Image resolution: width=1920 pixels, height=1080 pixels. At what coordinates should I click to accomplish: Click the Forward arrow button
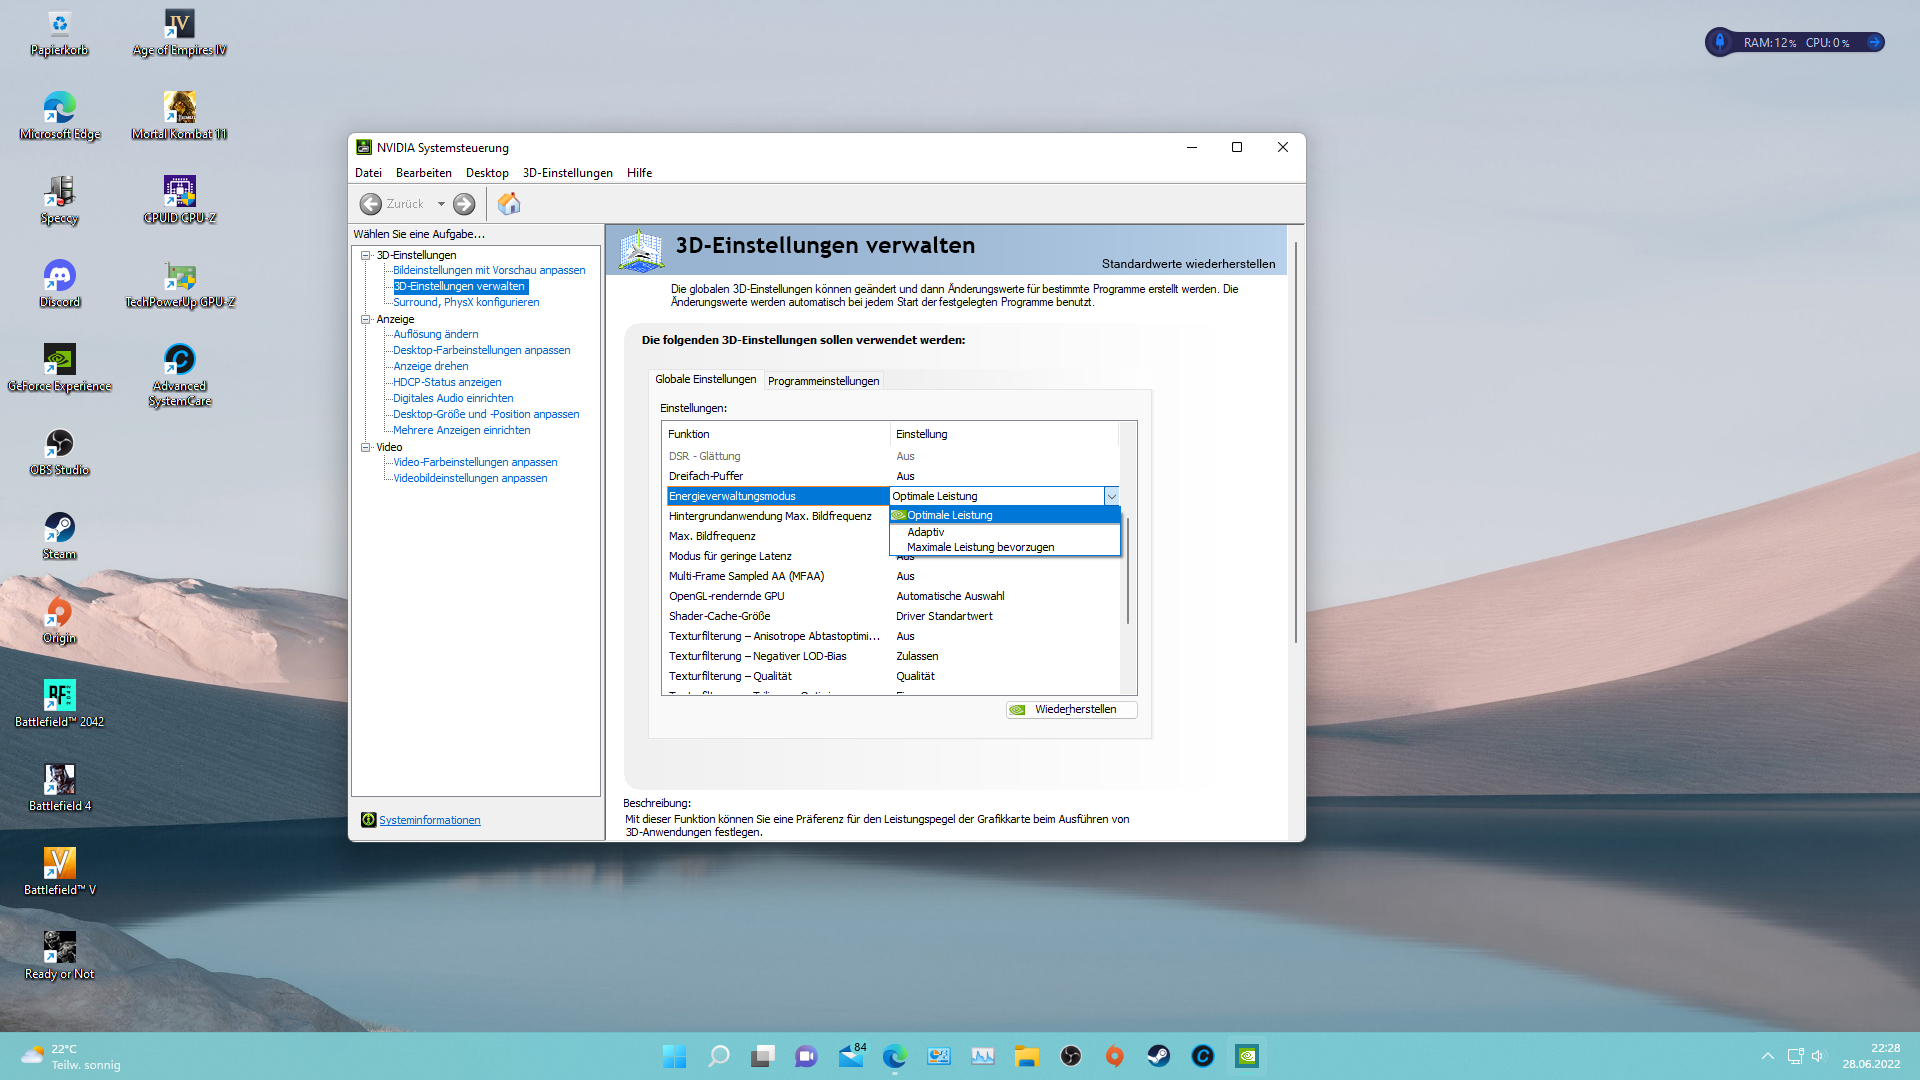click(x=464, y=204)
